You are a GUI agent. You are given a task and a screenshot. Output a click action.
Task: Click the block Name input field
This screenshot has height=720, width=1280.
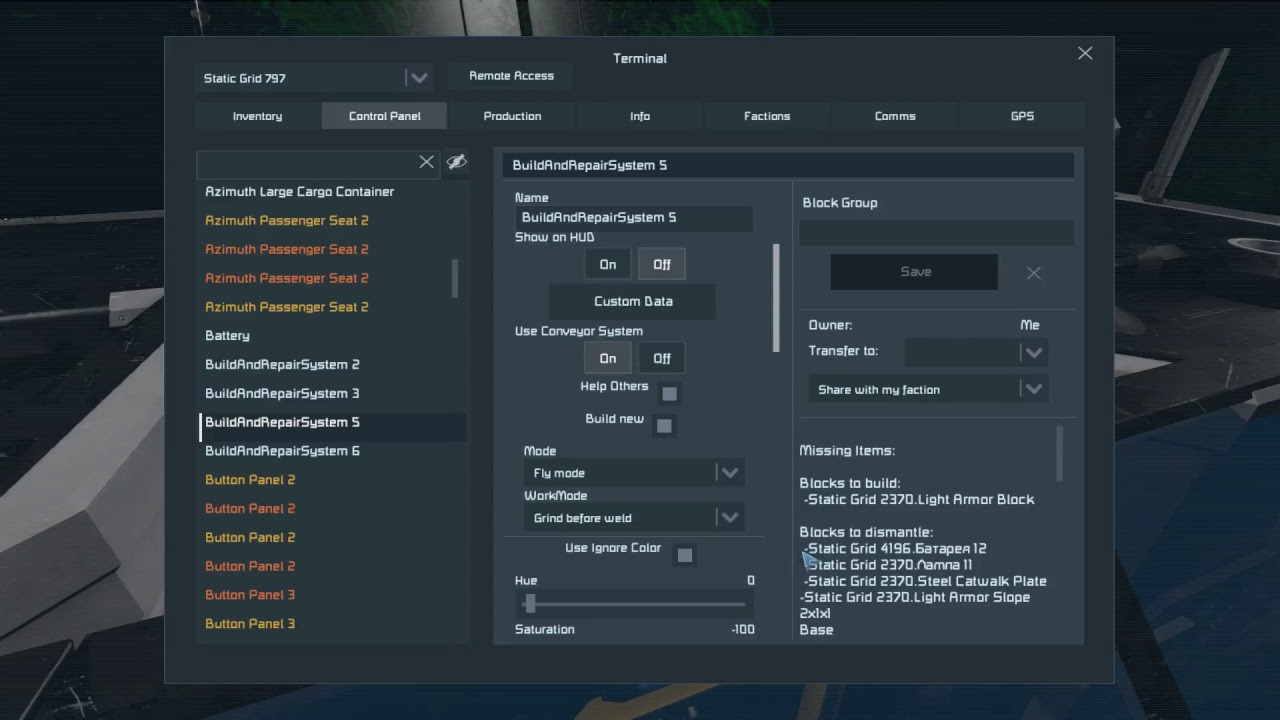coord(634,218)
